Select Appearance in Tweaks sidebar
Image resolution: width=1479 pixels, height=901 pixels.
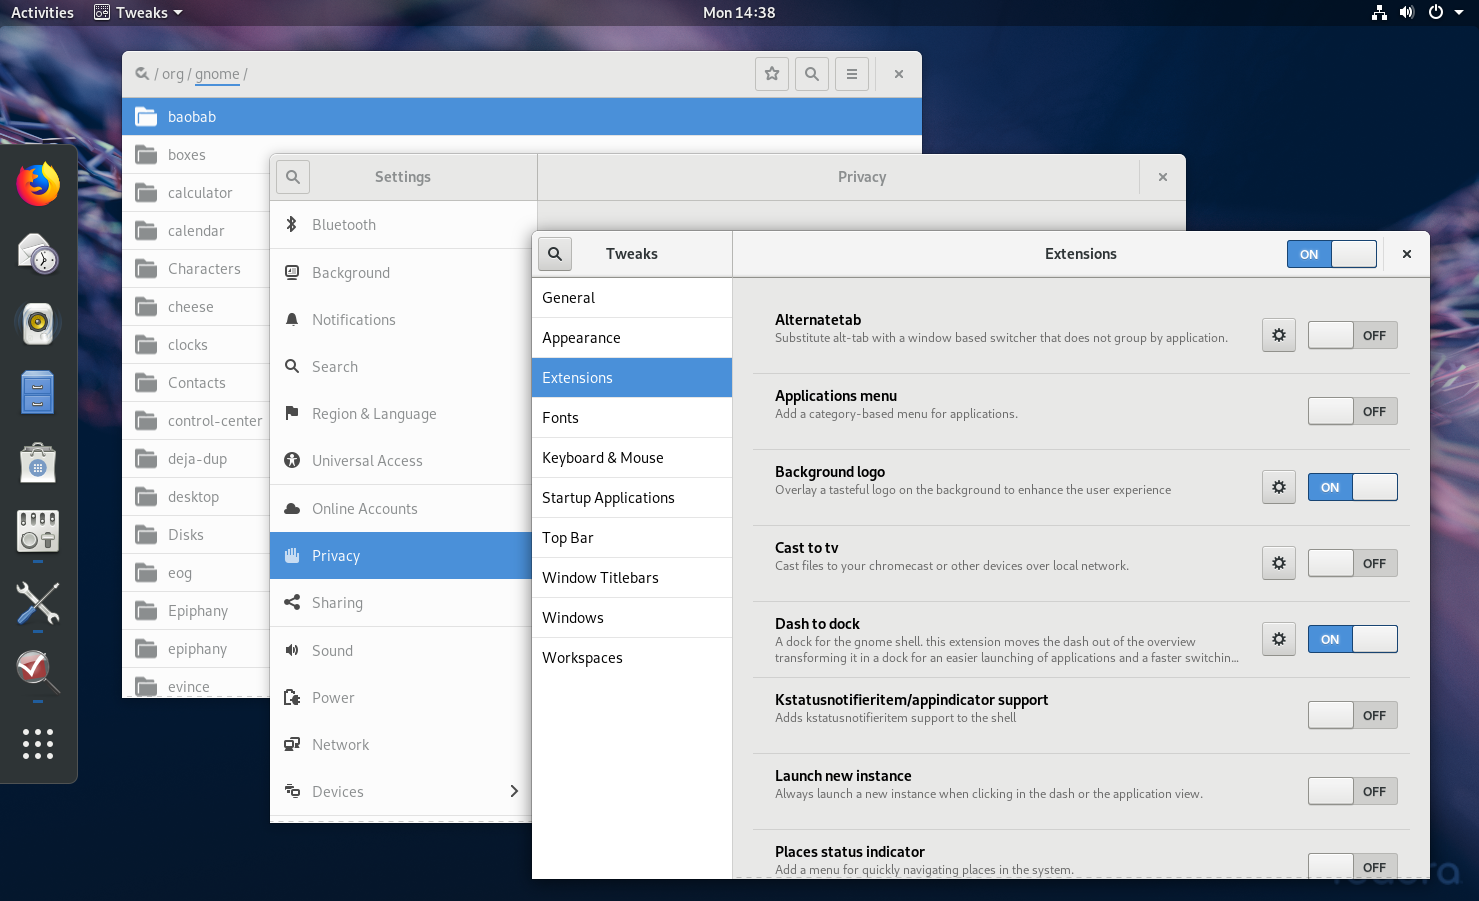632,338
